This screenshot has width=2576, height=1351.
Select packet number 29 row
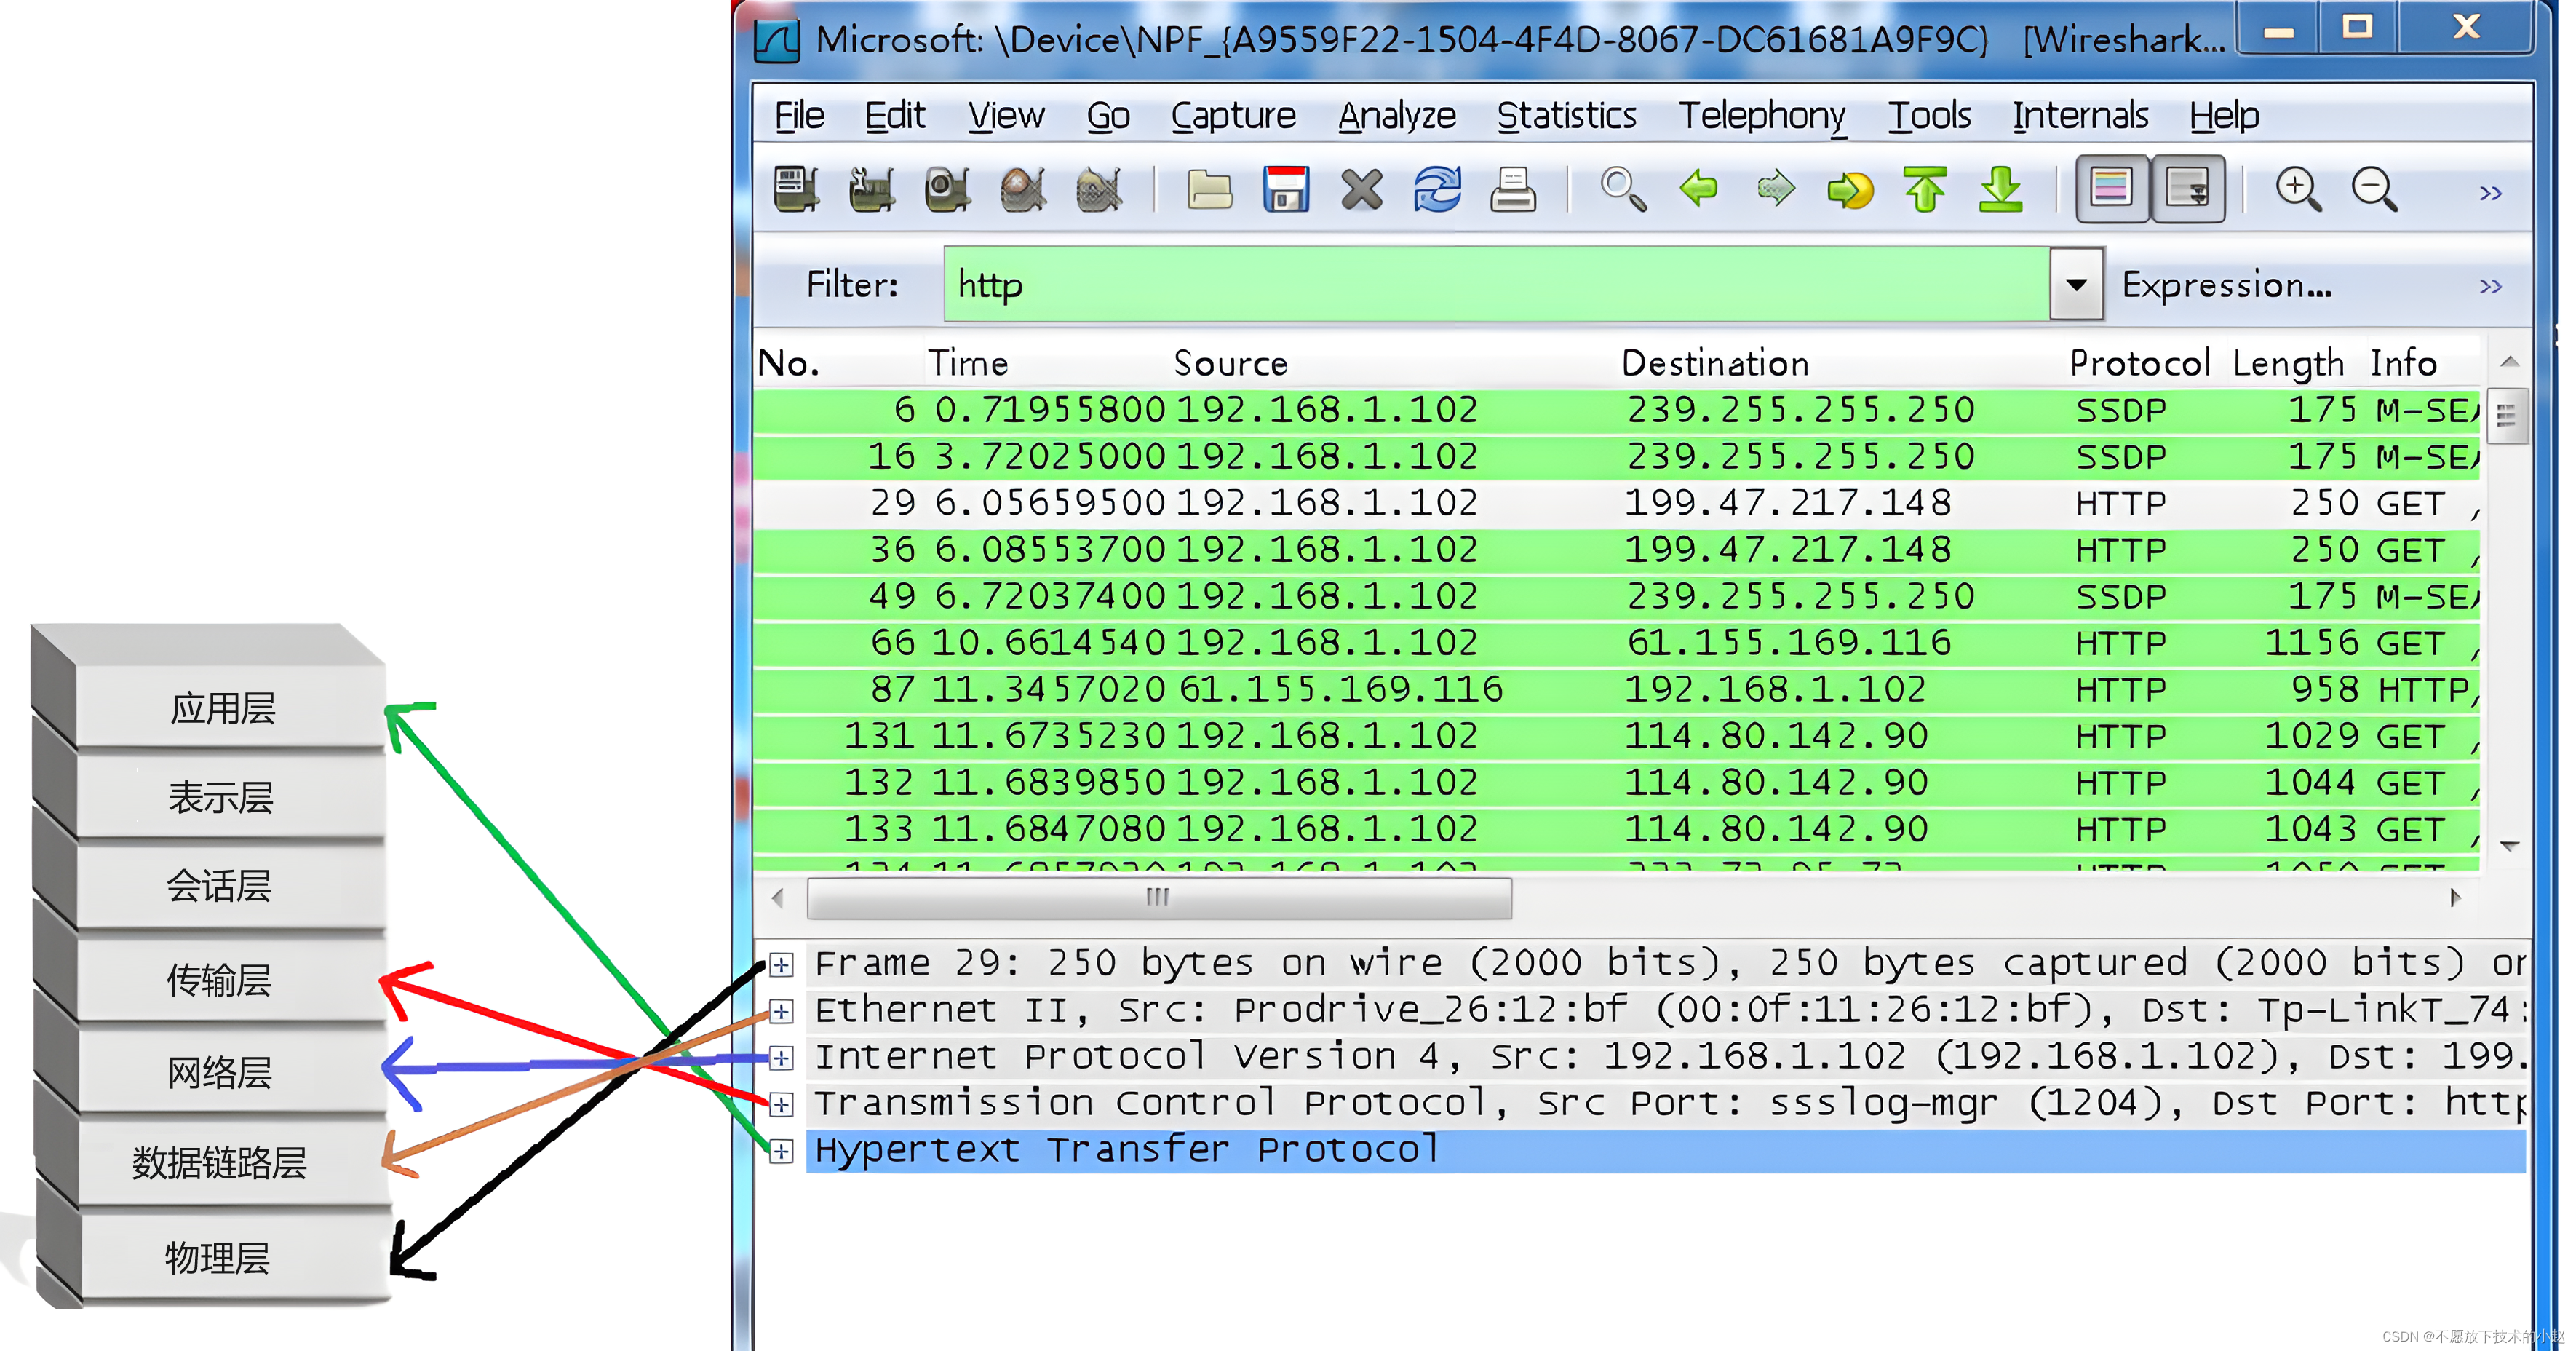point(1617,503)
